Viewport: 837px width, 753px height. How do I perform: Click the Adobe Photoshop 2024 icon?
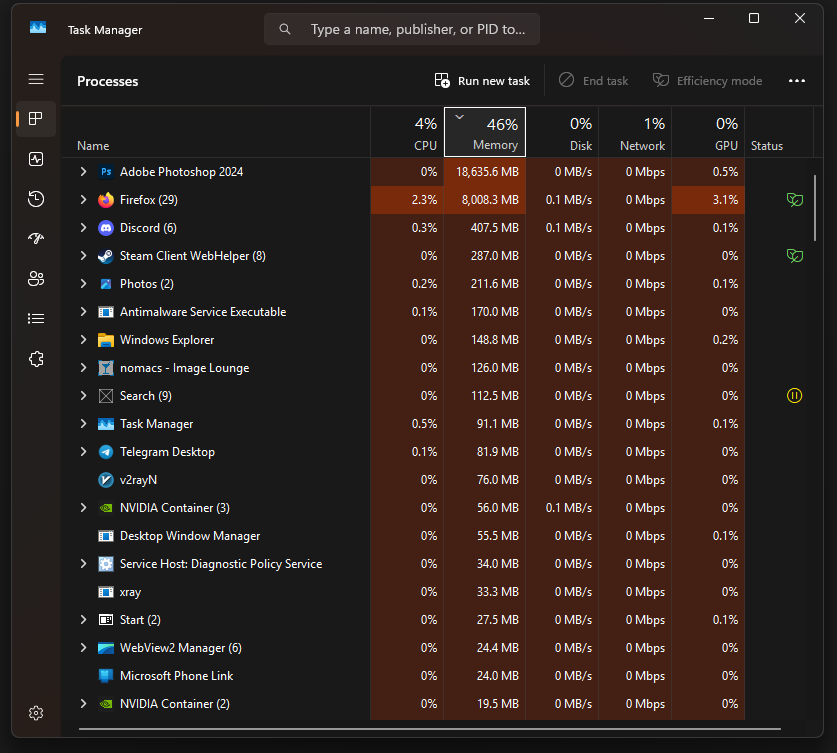[x=106, y=172]
